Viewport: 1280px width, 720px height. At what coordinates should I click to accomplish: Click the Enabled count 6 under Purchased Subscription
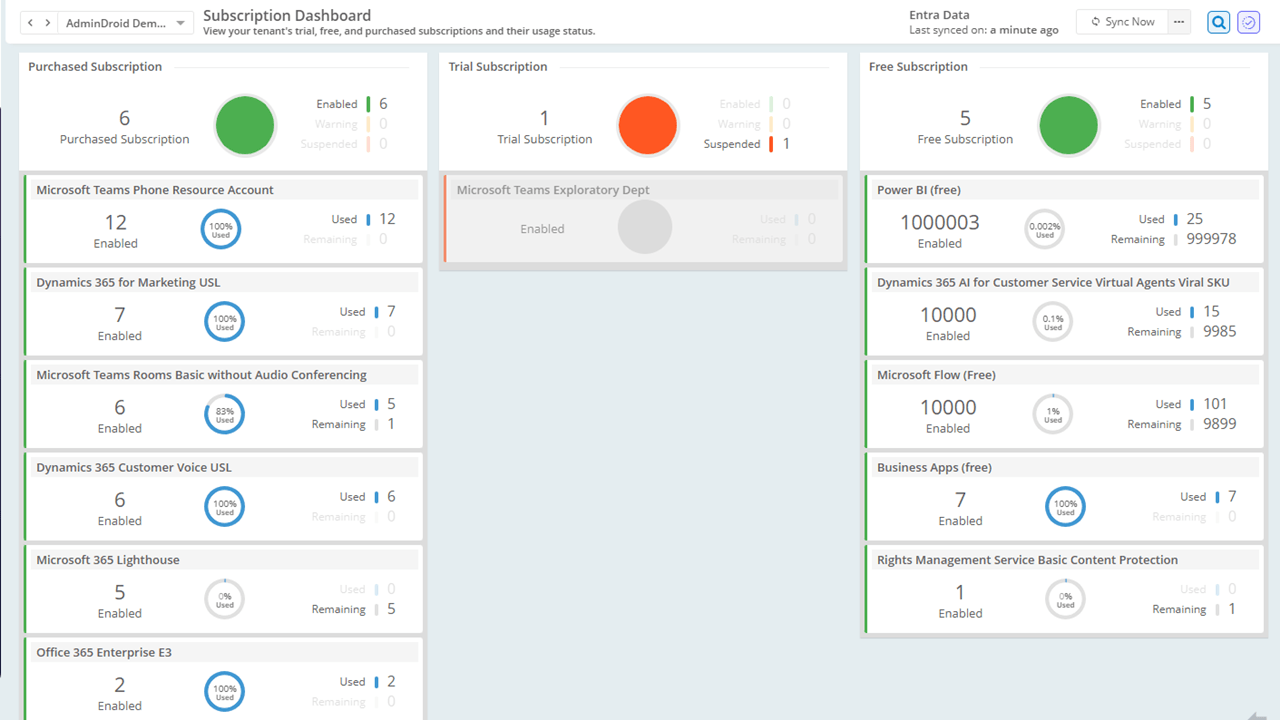point(383,104)
